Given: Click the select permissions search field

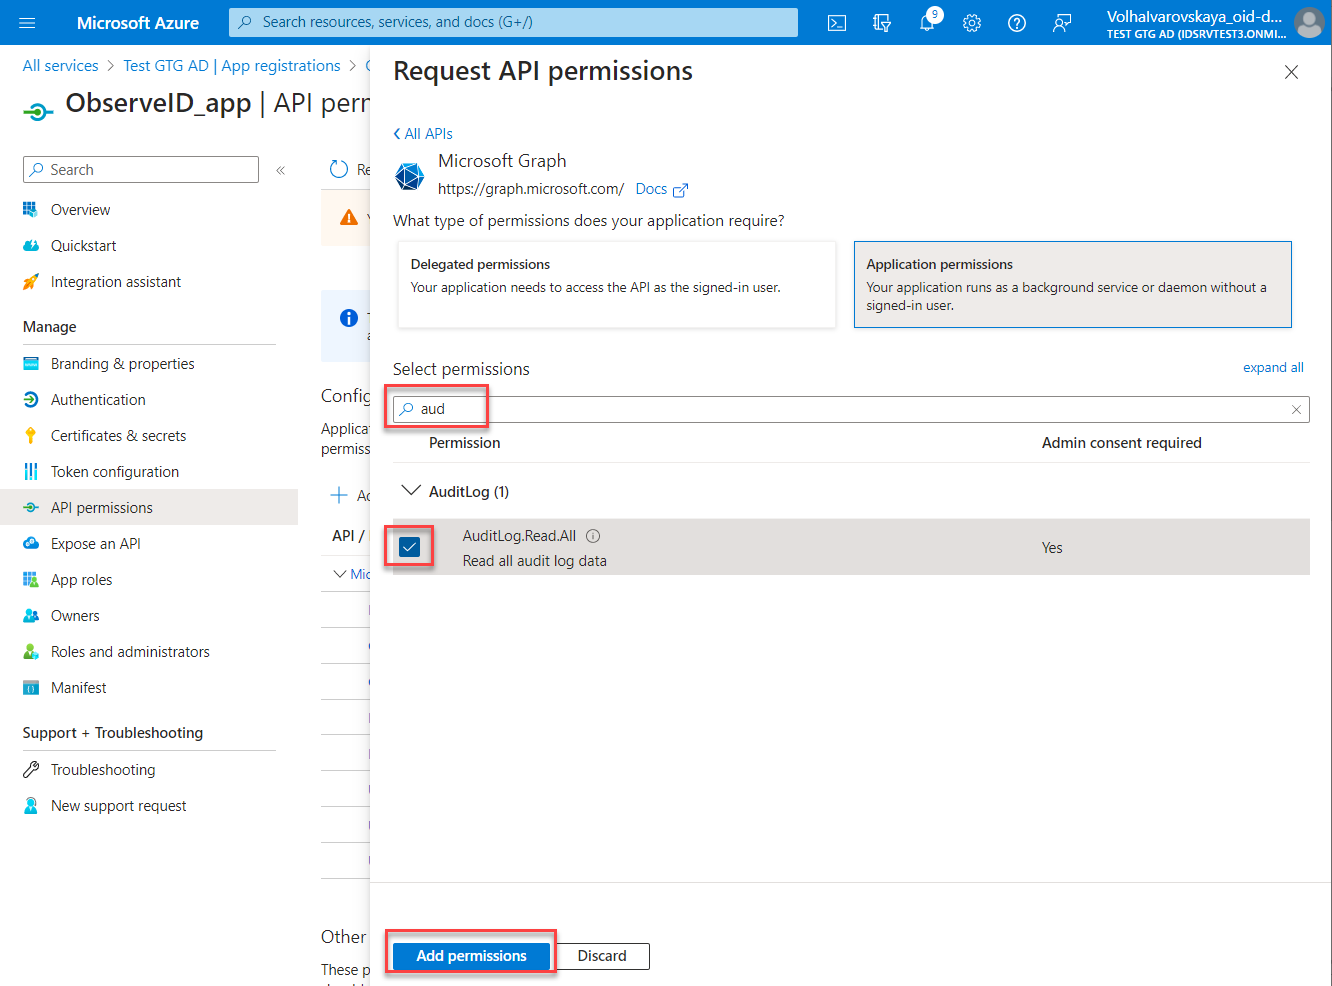Looking at the screenshot, I should pyautogui.click(x=850, y=410).
